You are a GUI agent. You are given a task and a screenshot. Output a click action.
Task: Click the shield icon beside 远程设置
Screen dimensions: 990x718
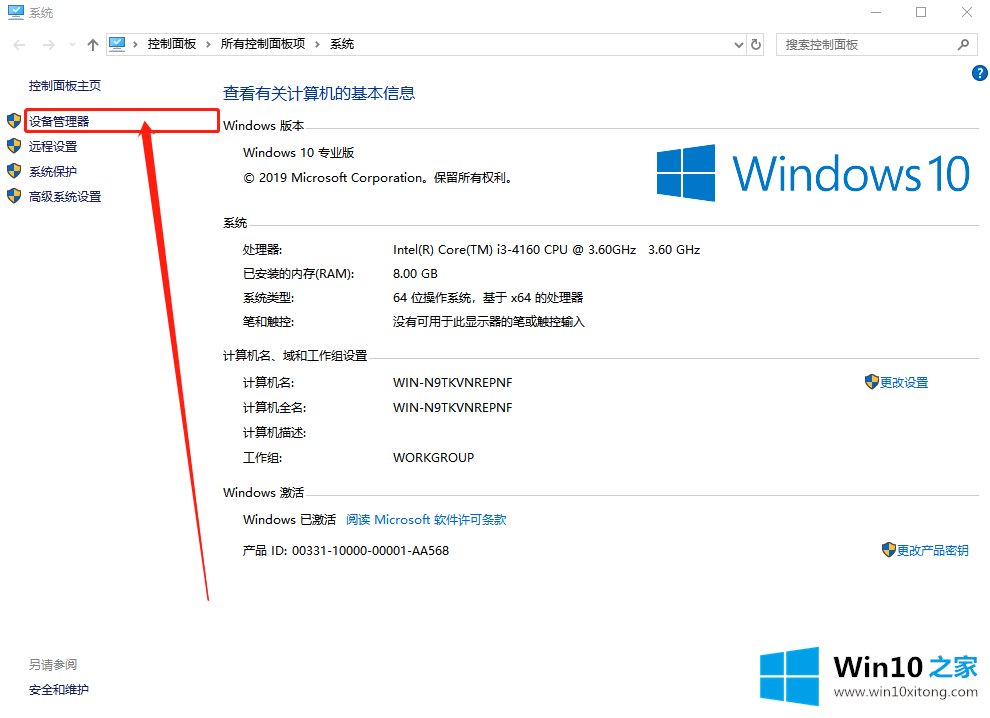(14, 146)
